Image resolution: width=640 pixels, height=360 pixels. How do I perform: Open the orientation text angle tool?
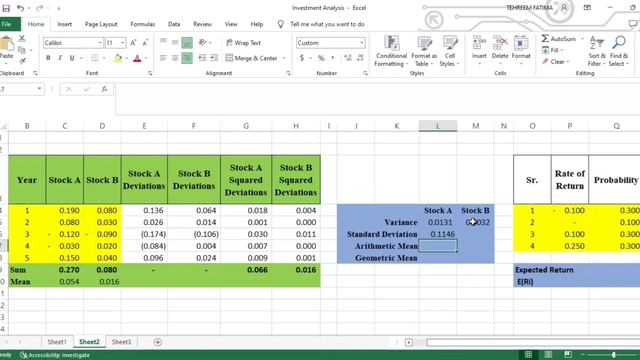click(202, 42)
